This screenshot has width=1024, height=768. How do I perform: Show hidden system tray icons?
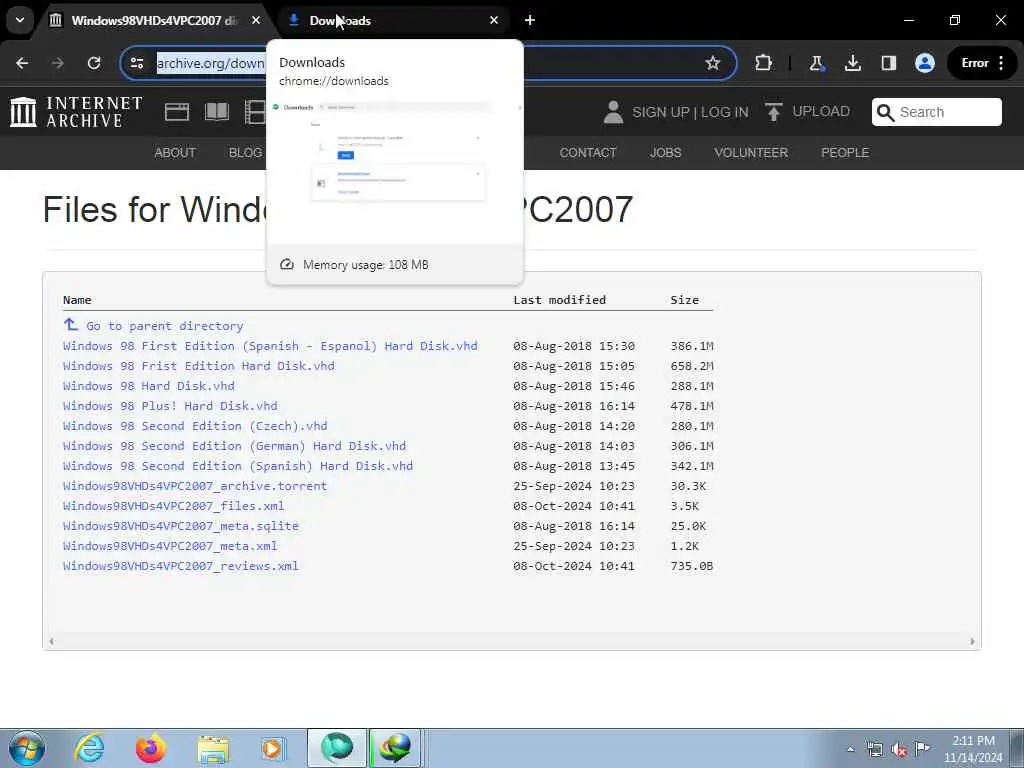(850, 750)
